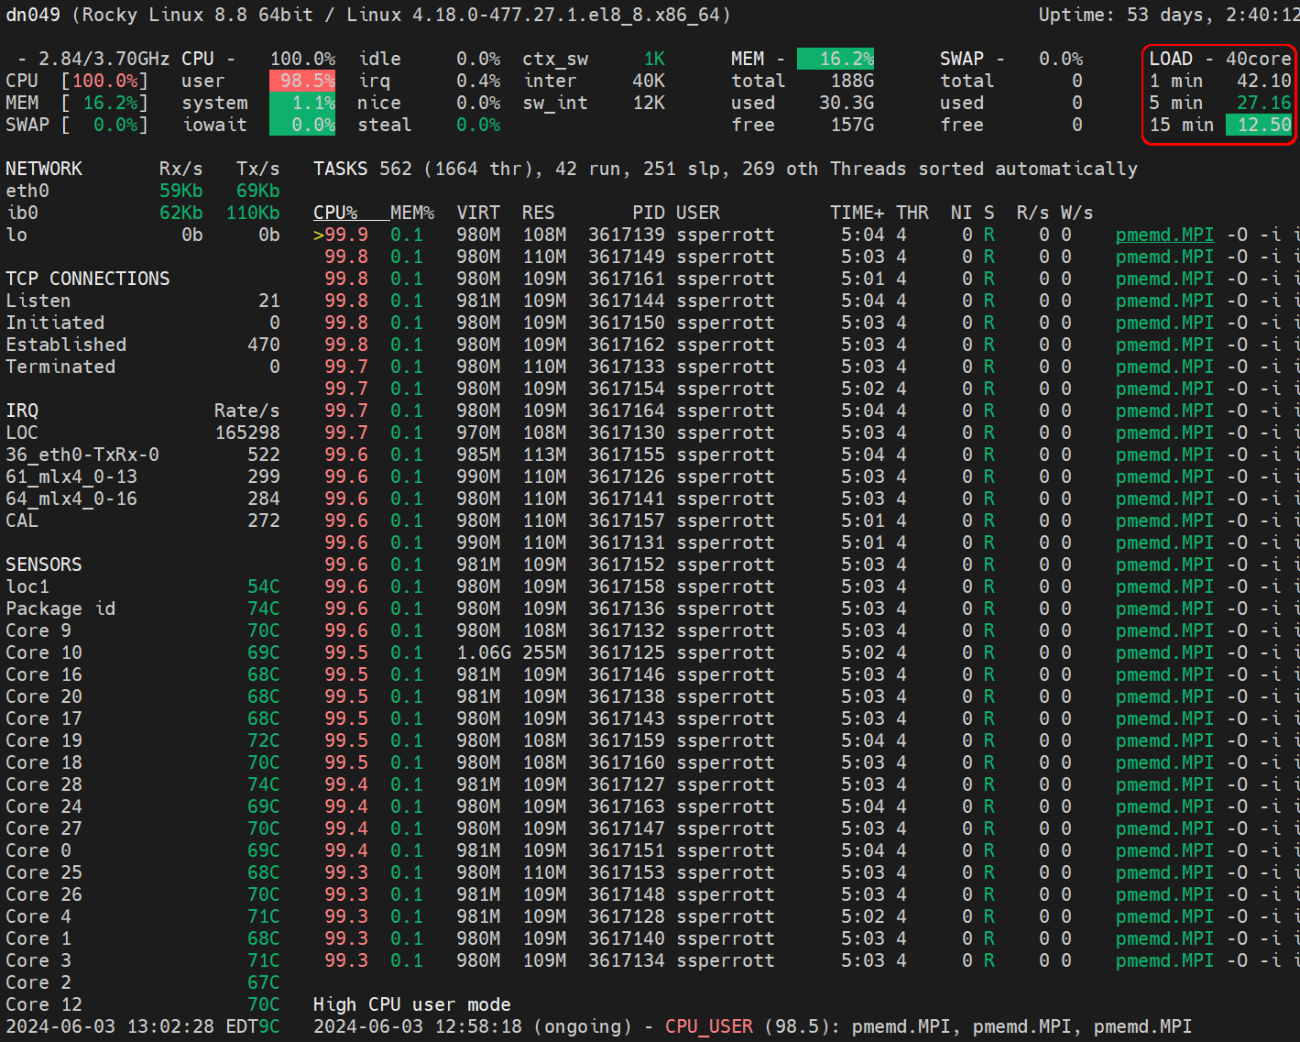Select process row with PID 3617134
1300x1042 pixels.
pyautogui.click(x=806, y=961)
